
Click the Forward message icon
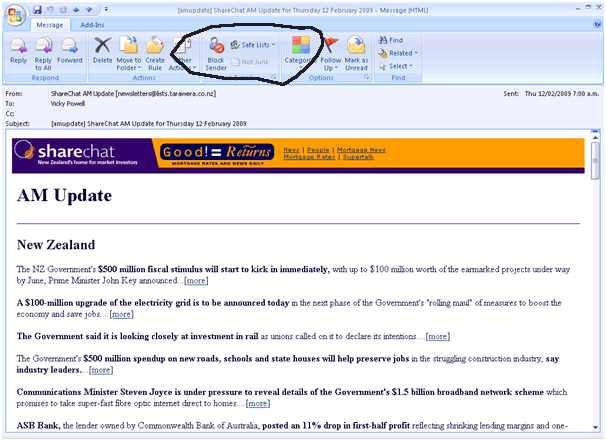click(x=69, y=50)
